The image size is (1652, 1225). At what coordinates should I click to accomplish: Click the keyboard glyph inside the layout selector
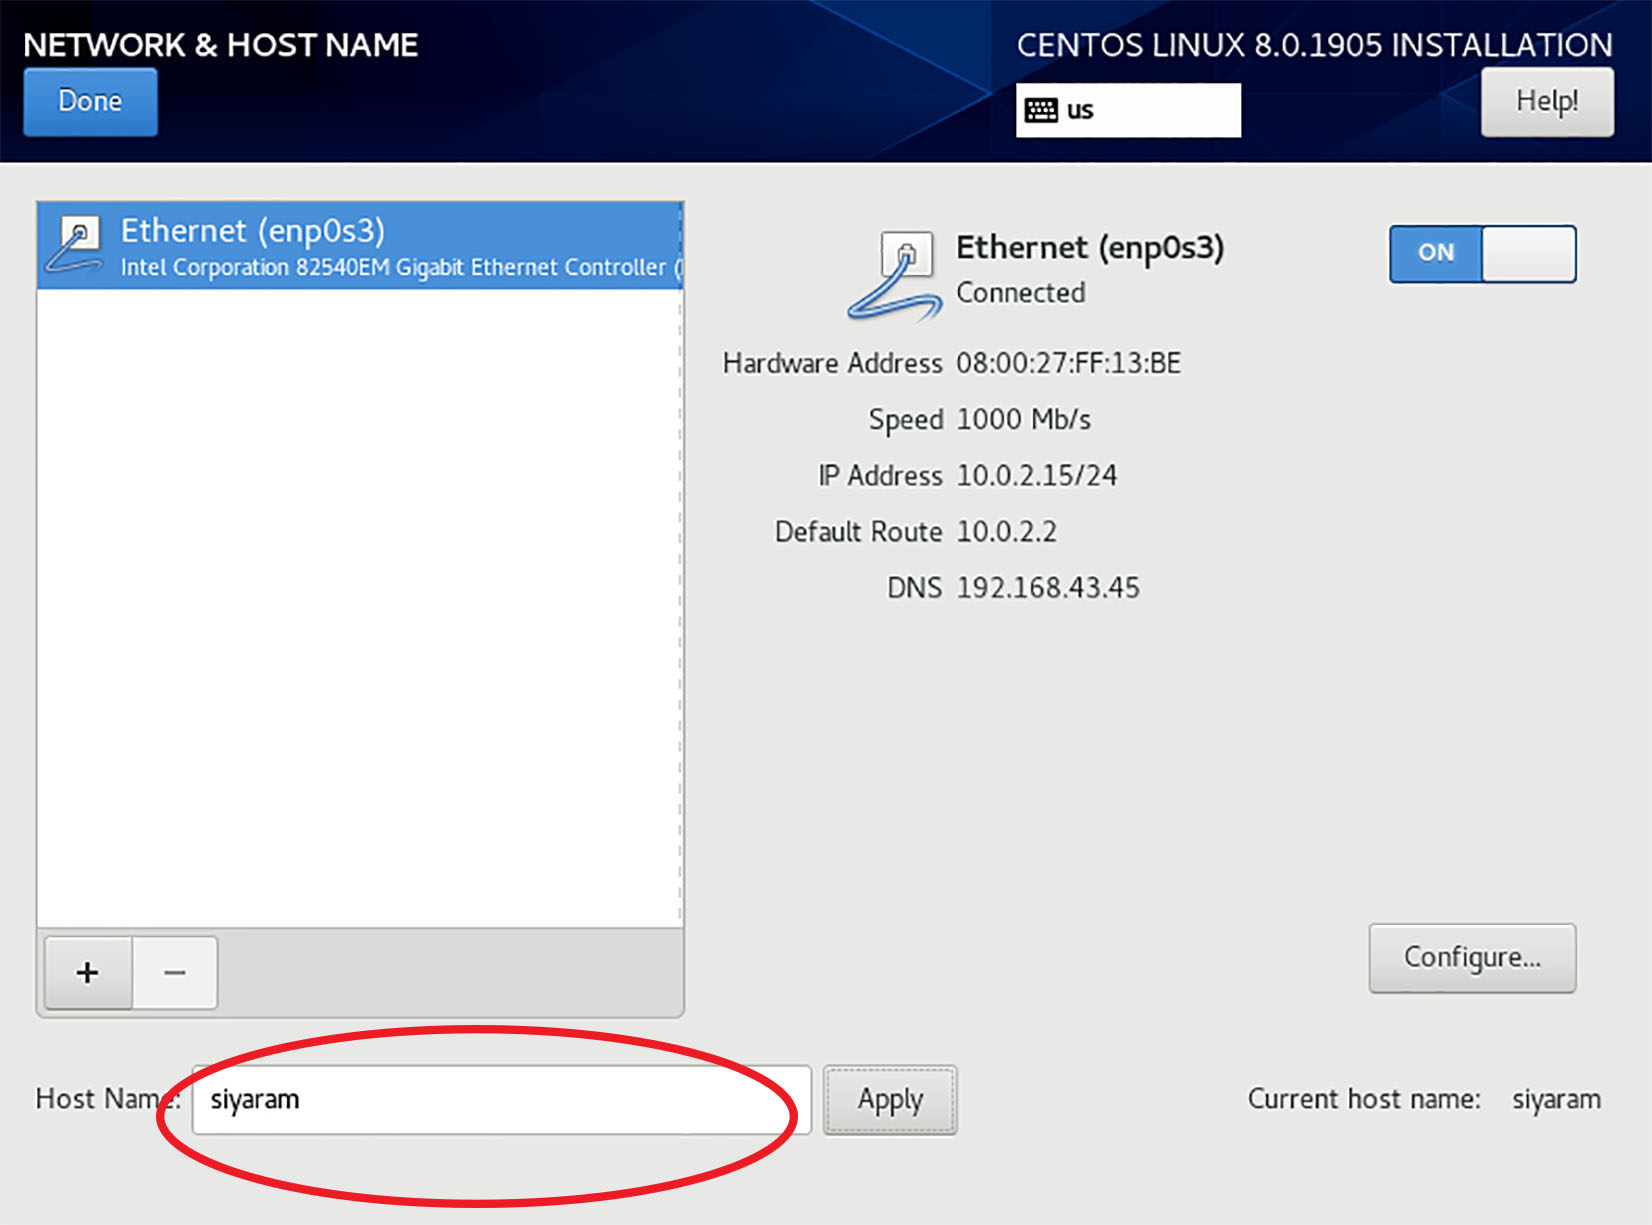pyautogui.click(x=1040, y=110)
